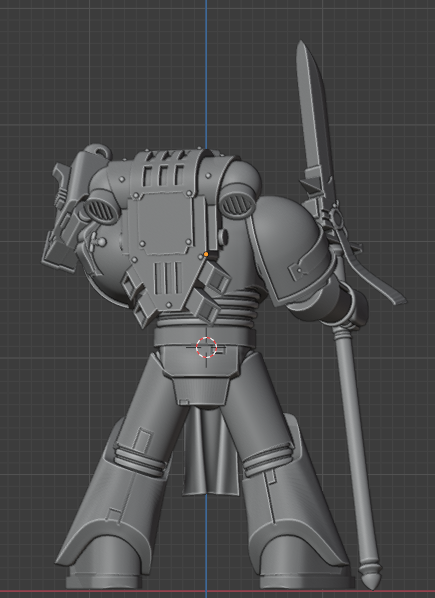Select the top backpack vent slots
Image resolution: width=435 pixels, height=598 pixels.
163,174
